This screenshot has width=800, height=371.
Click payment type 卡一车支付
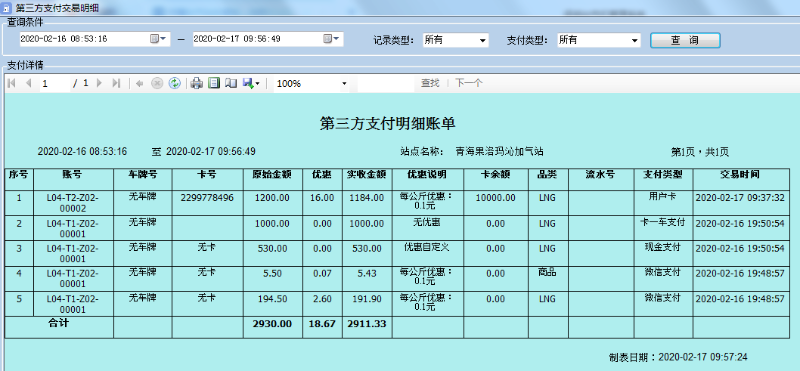(663, 222)
